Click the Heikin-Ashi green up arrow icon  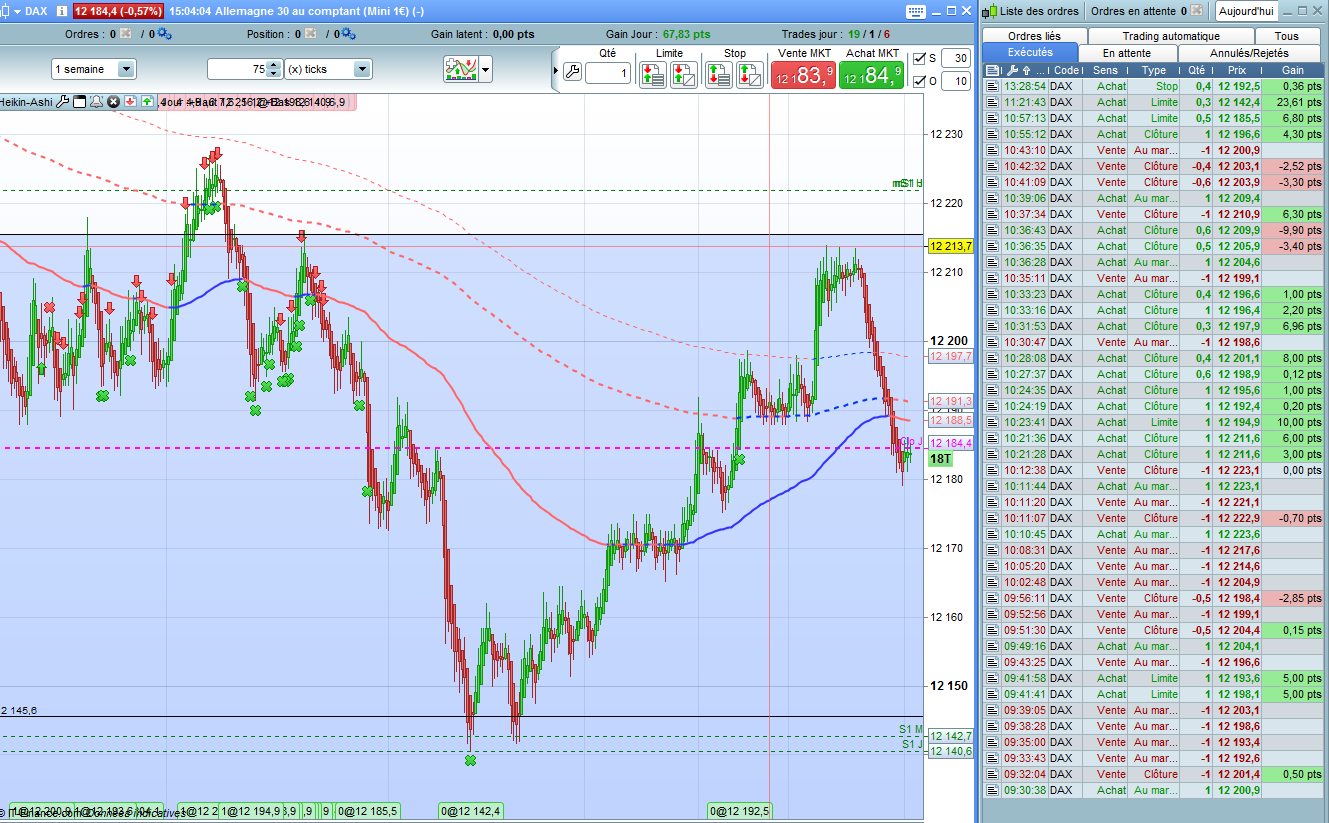click(x=147, y=101)
